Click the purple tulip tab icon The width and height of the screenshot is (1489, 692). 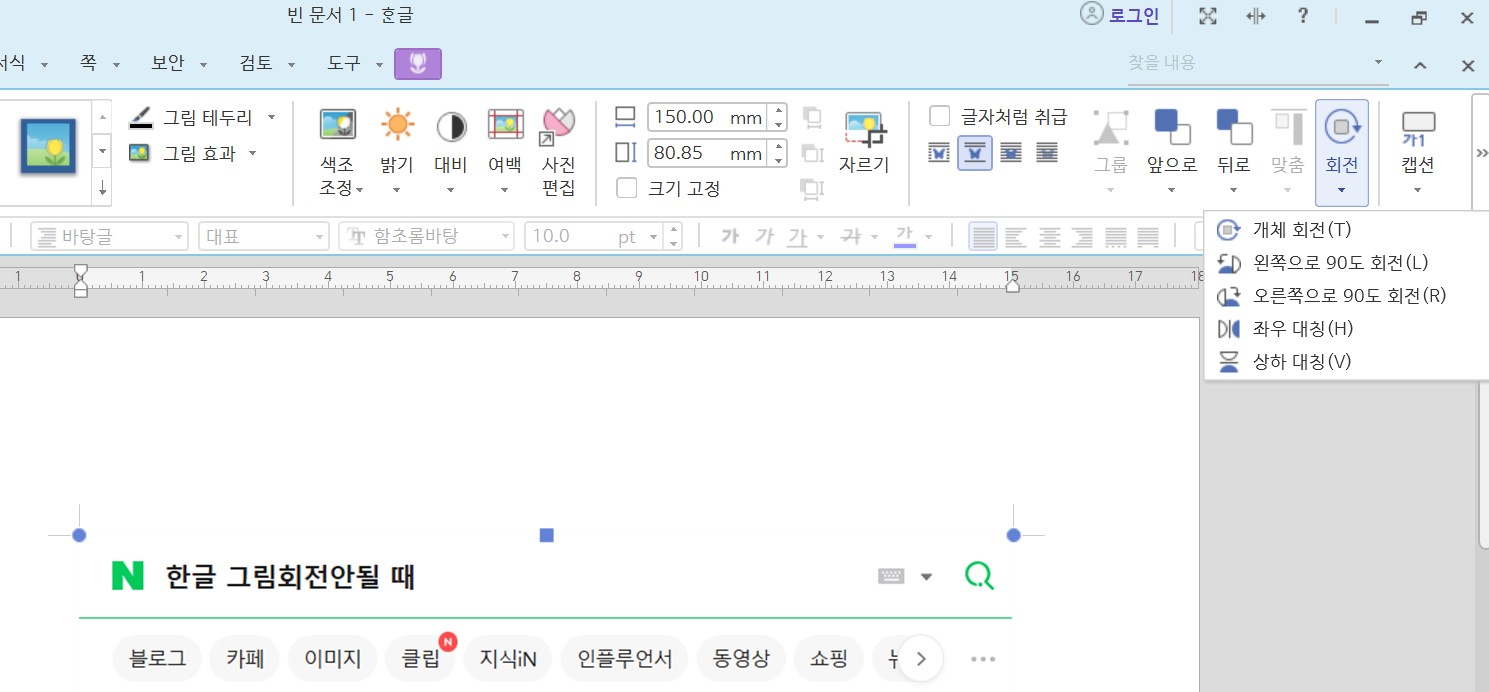tap(418, 63)
